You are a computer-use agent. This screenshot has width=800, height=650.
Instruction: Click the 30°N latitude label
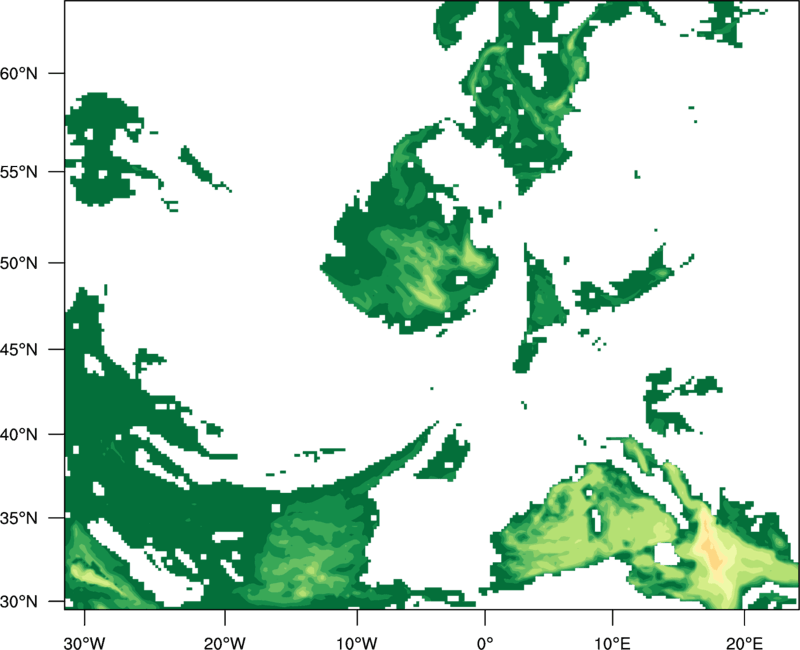pyautogui.click(x=19, y=602)
